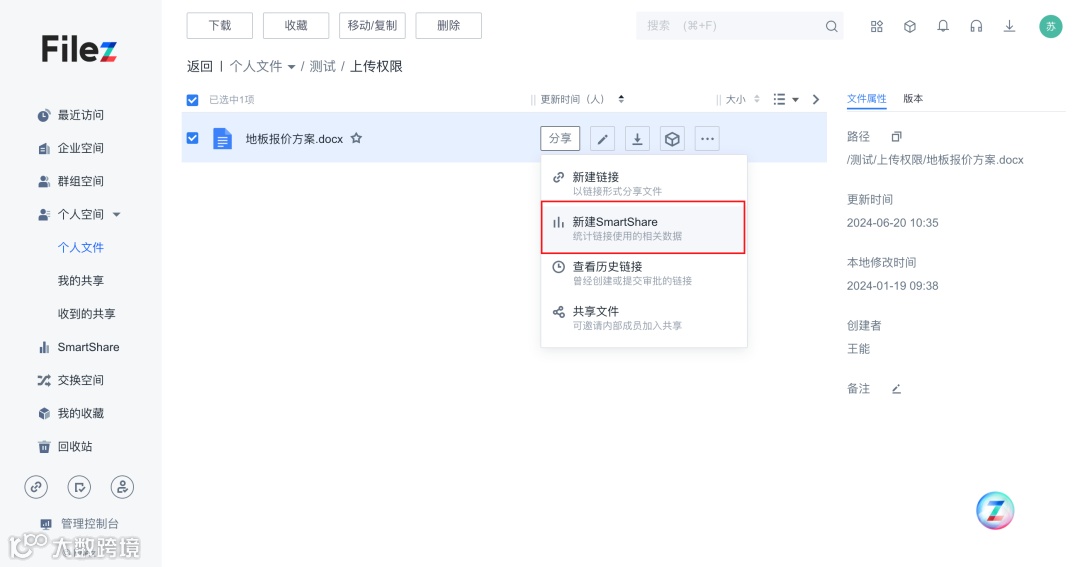Choose 新建链接 menu item

tap(643, 183)
